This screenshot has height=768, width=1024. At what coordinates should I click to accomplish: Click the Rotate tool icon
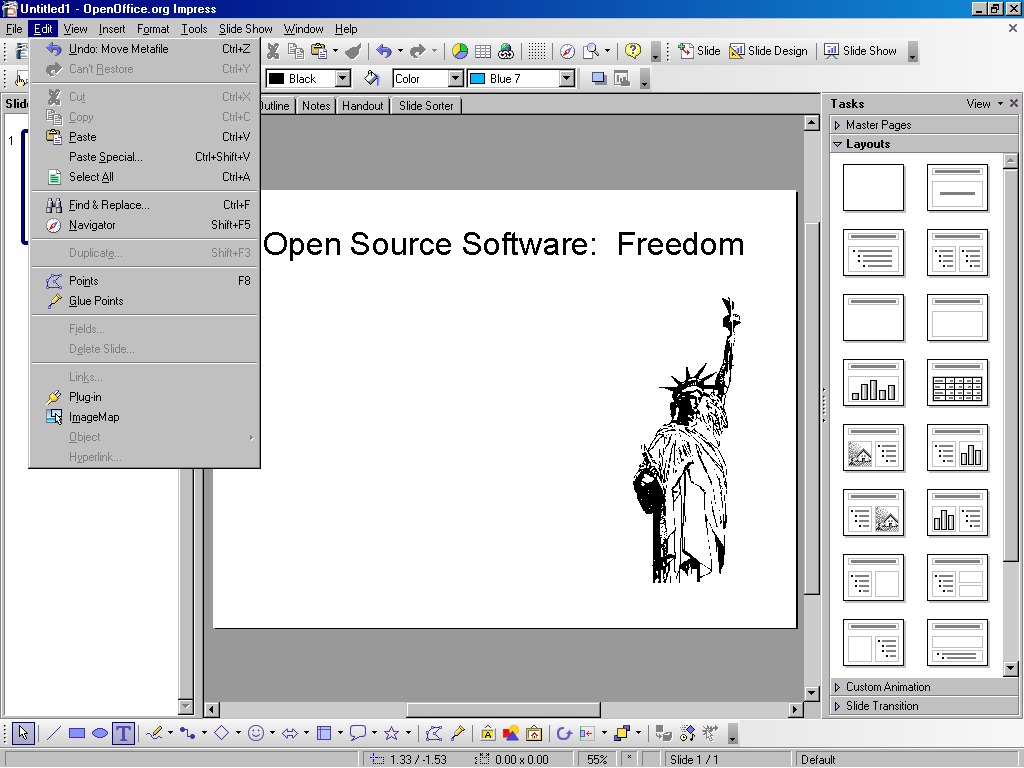pos(564,733)
